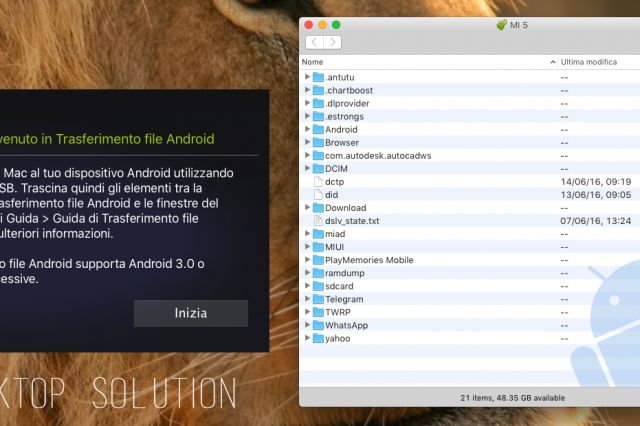Expand the .chartboost folder disclosure triangle

[307, 90]
